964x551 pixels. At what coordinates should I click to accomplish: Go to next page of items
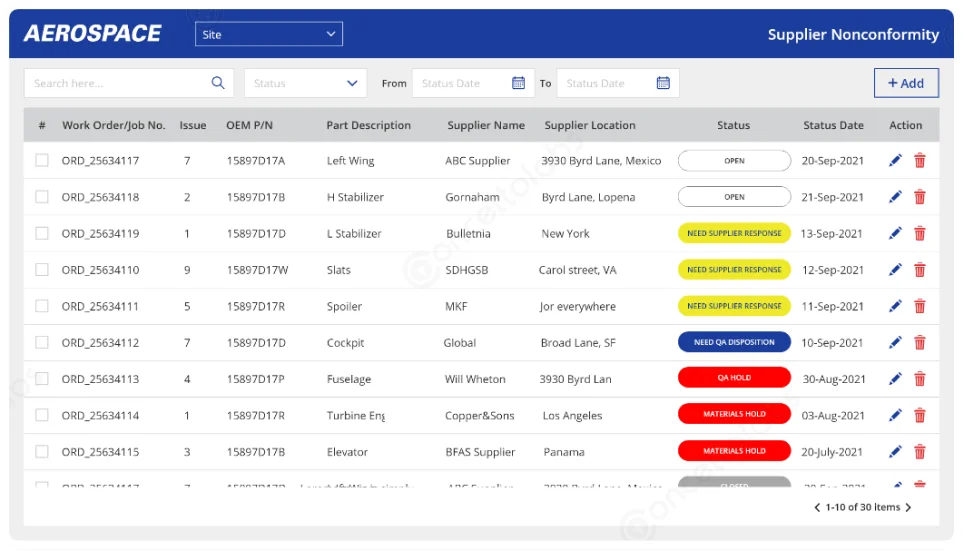click(908, 508)
